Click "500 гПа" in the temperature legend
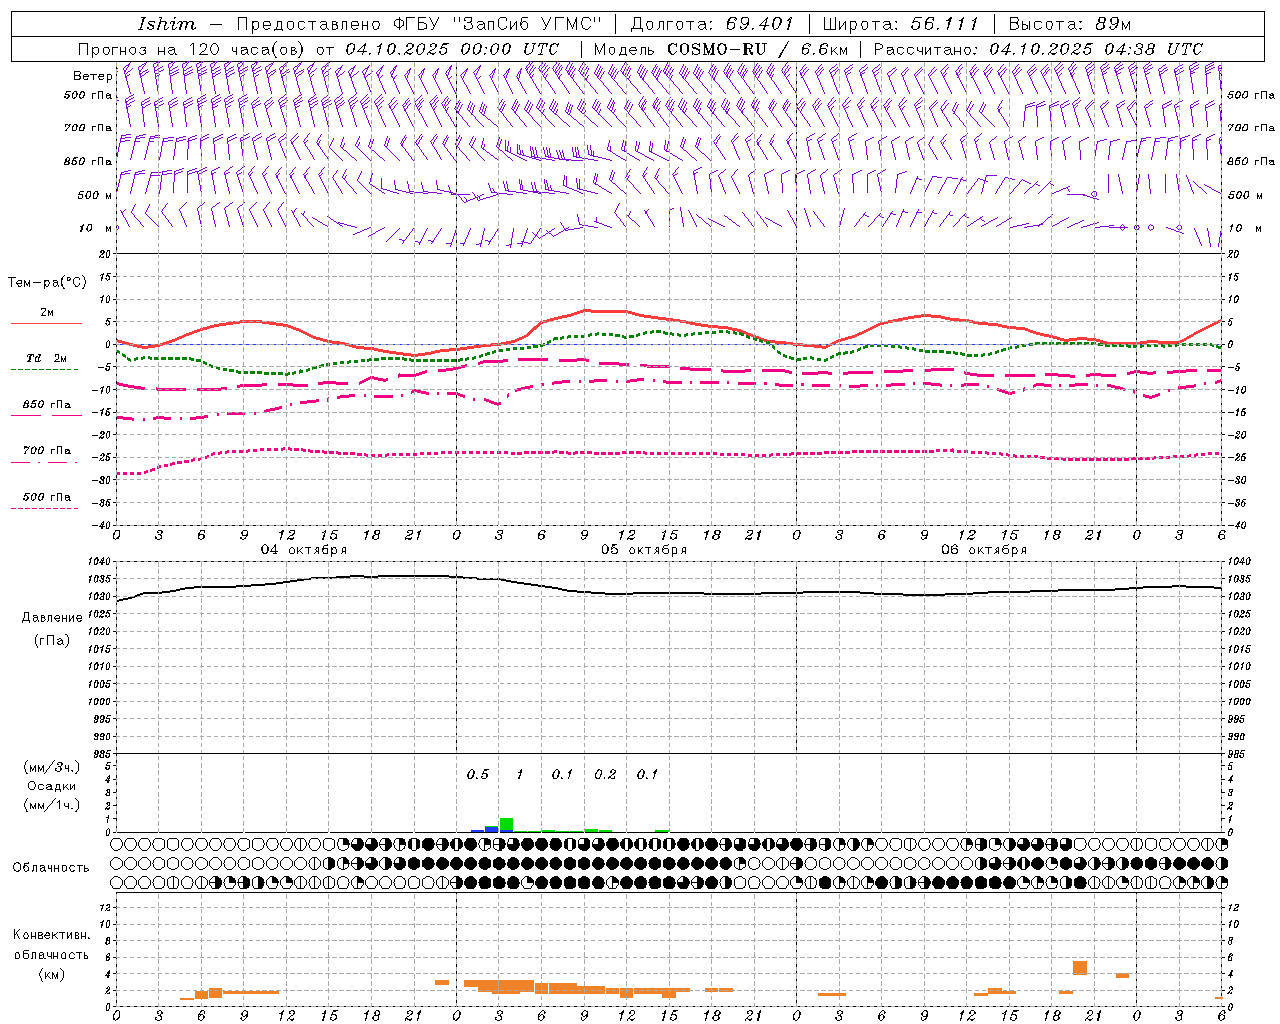Image resolution: width=1280 pixels, height=1024 pixels. point(47,497)
